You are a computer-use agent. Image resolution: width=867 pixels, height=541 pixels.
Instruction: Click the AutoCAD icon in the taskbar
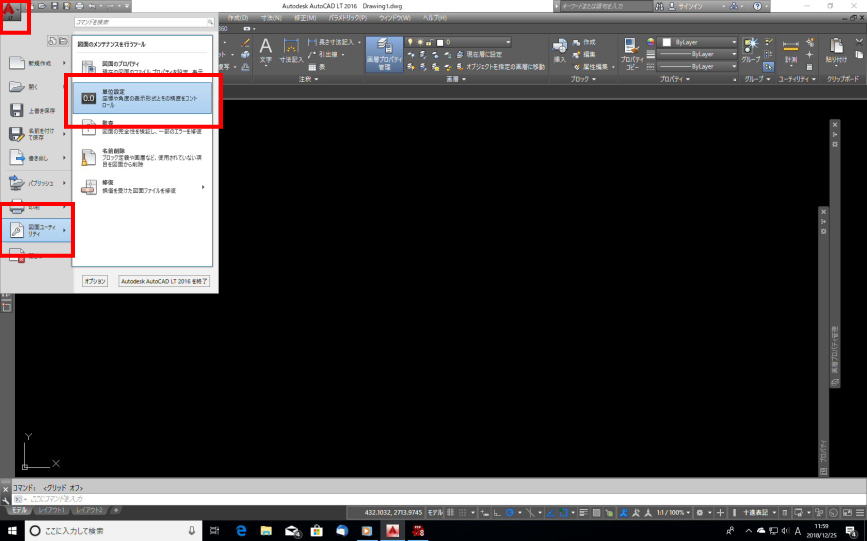tap(393, 530)
